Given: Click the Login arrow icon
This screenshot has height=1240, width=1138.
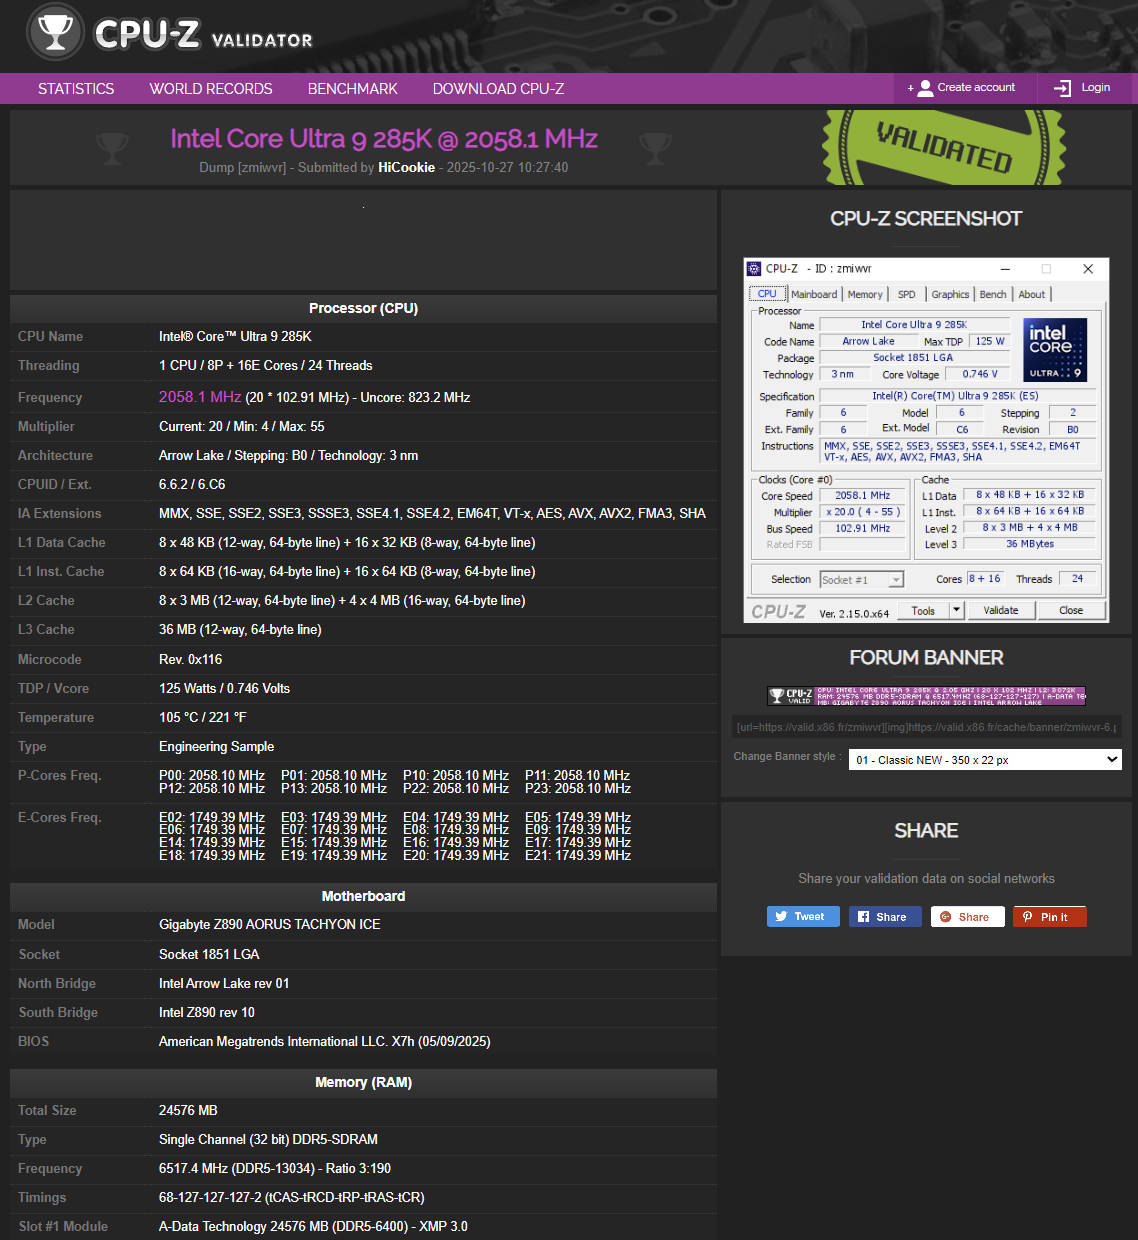Looking at the screenshot, I should point(1062,88).
